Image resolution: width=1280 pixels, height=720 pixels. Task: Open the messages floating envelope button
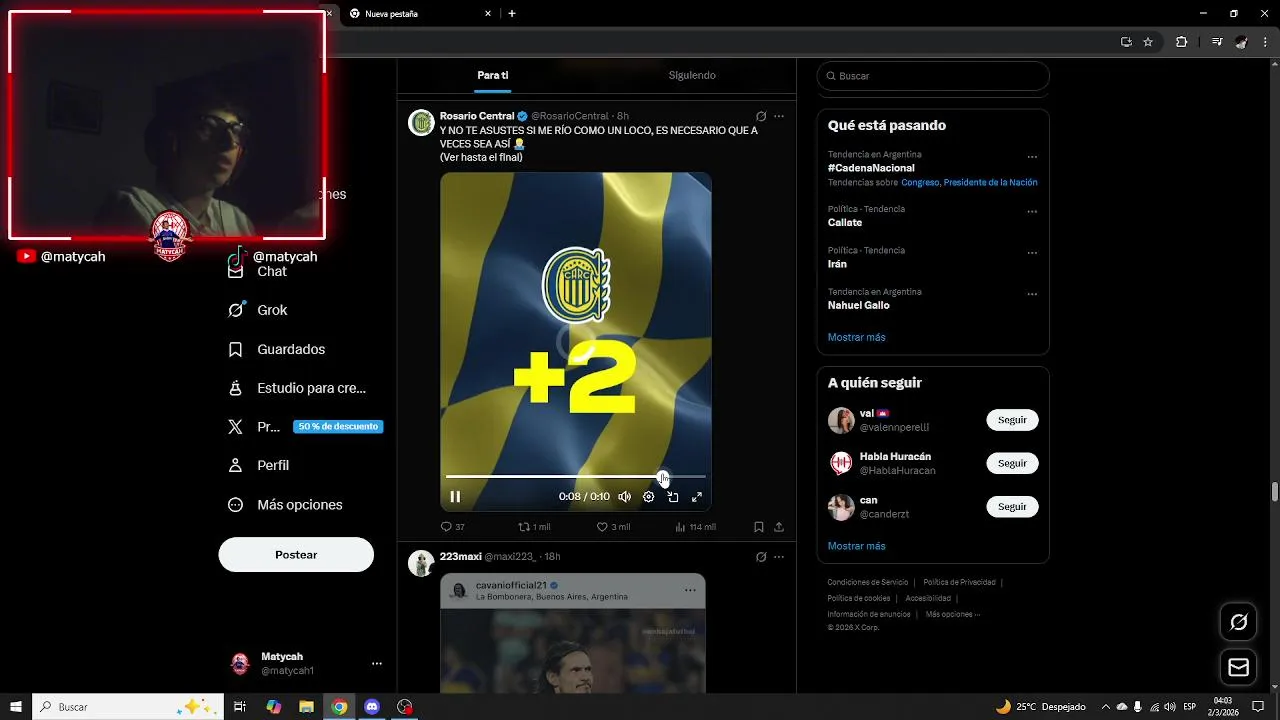(x=1238, y=667)
